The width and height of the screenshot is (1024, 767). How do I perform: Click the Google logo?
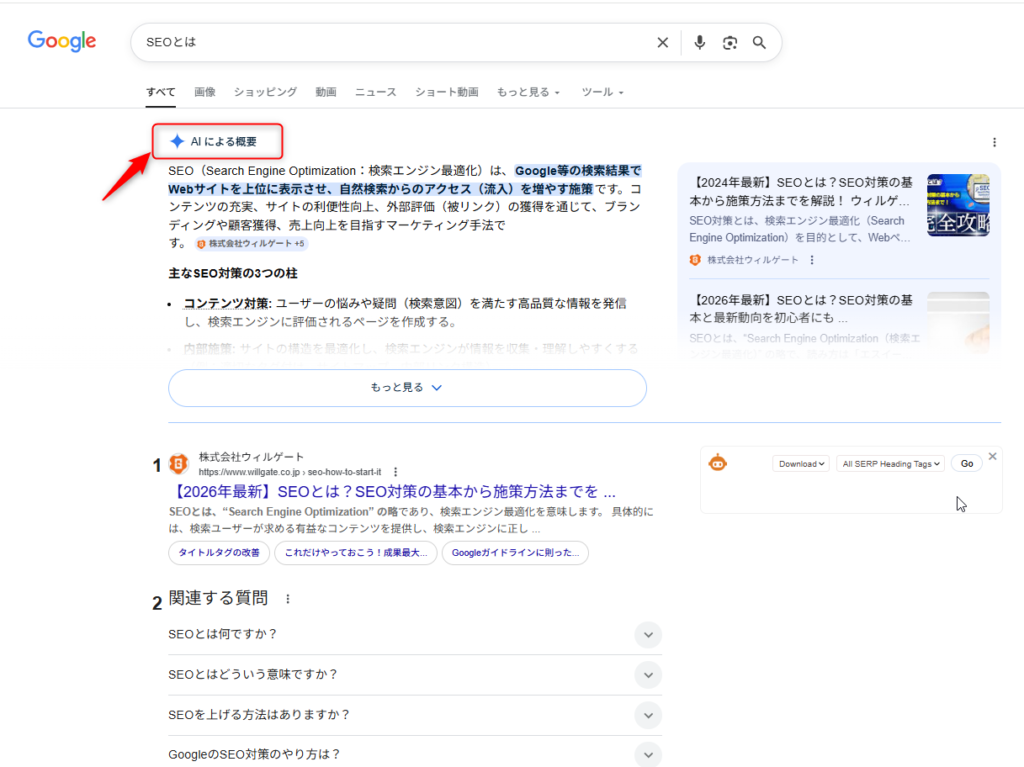pos(62,41)
